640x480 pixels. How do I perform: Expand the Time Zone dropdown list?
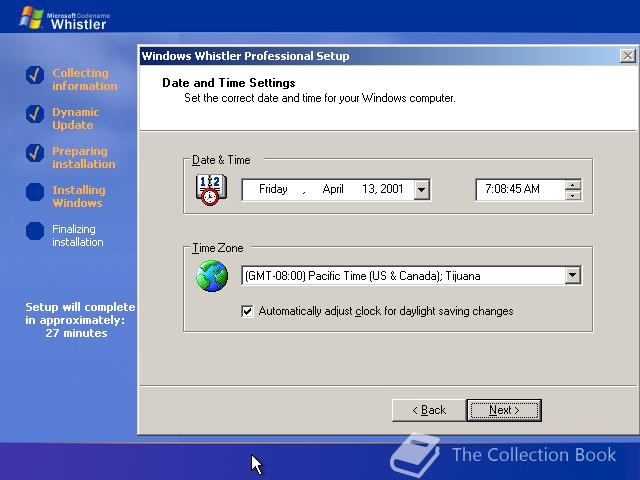(573, 276)
